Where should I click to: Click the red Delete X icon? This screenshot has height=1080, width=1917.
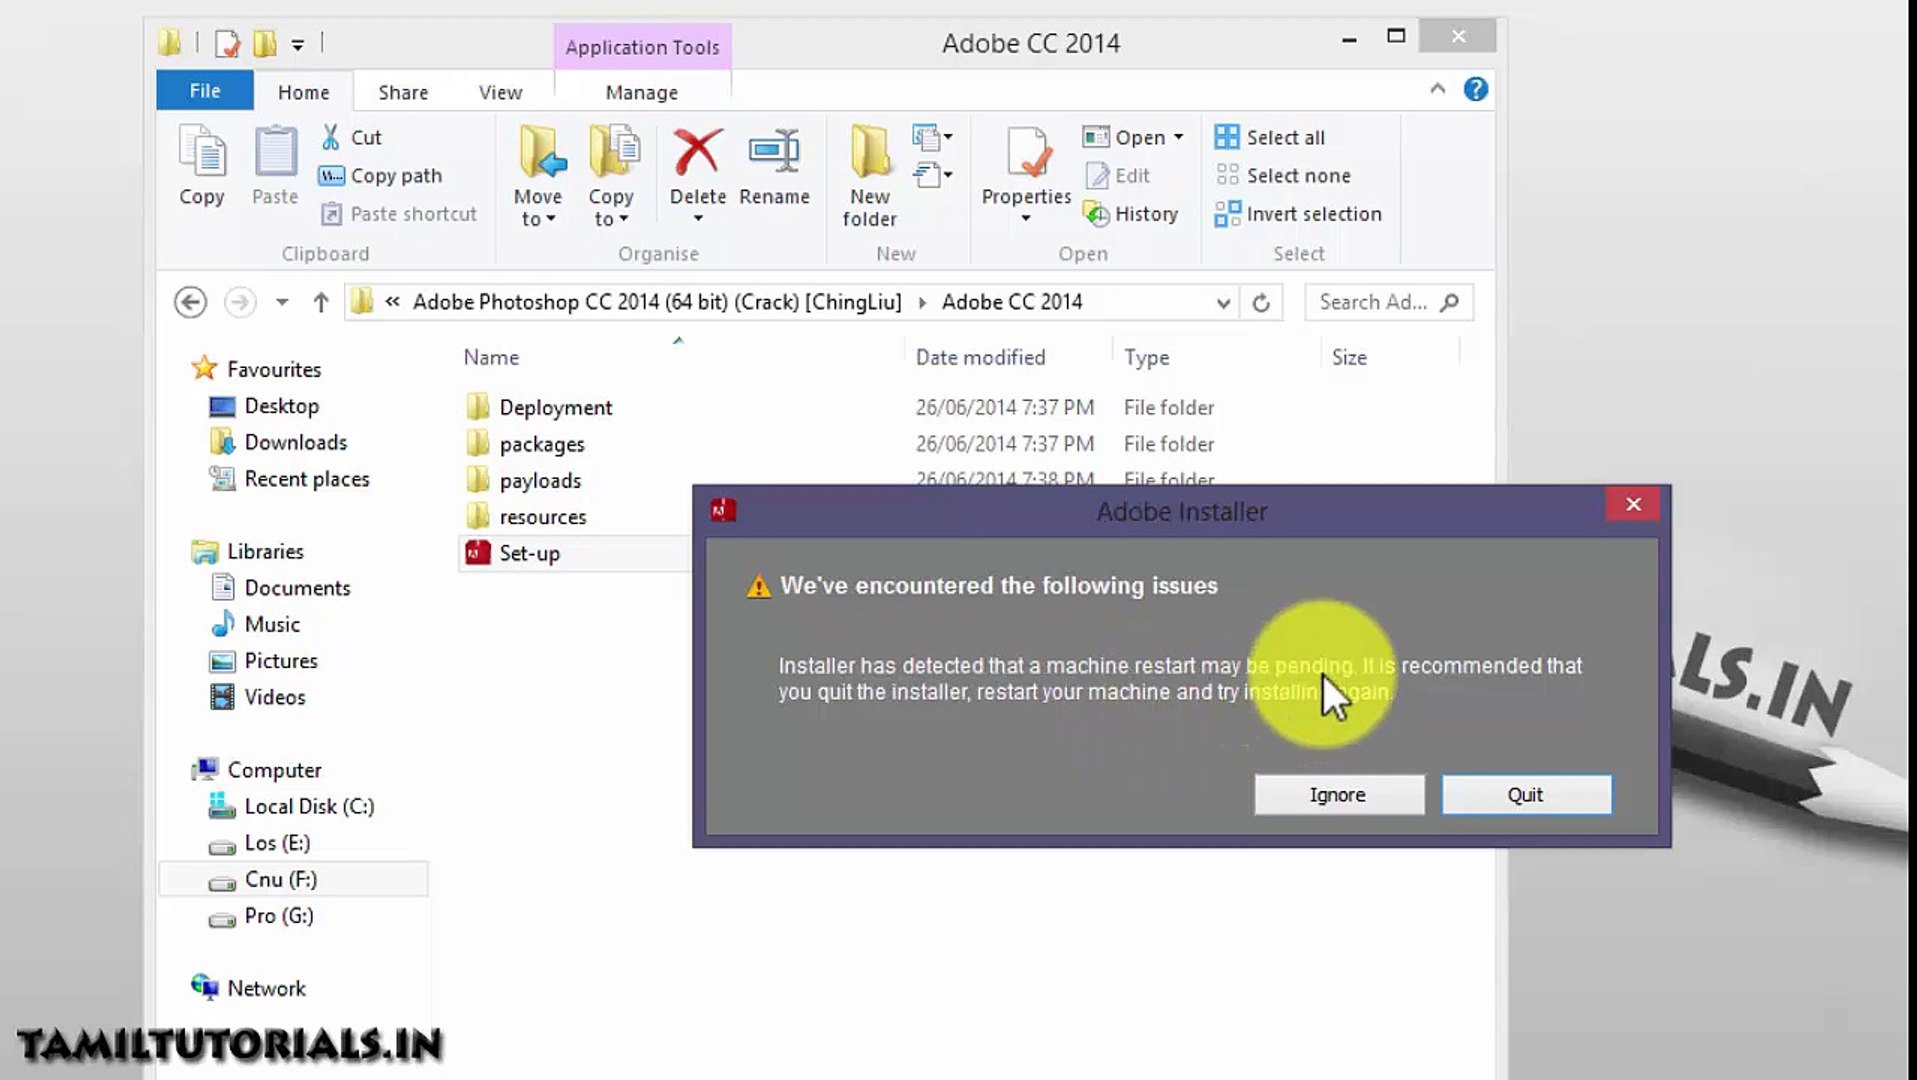697,153
